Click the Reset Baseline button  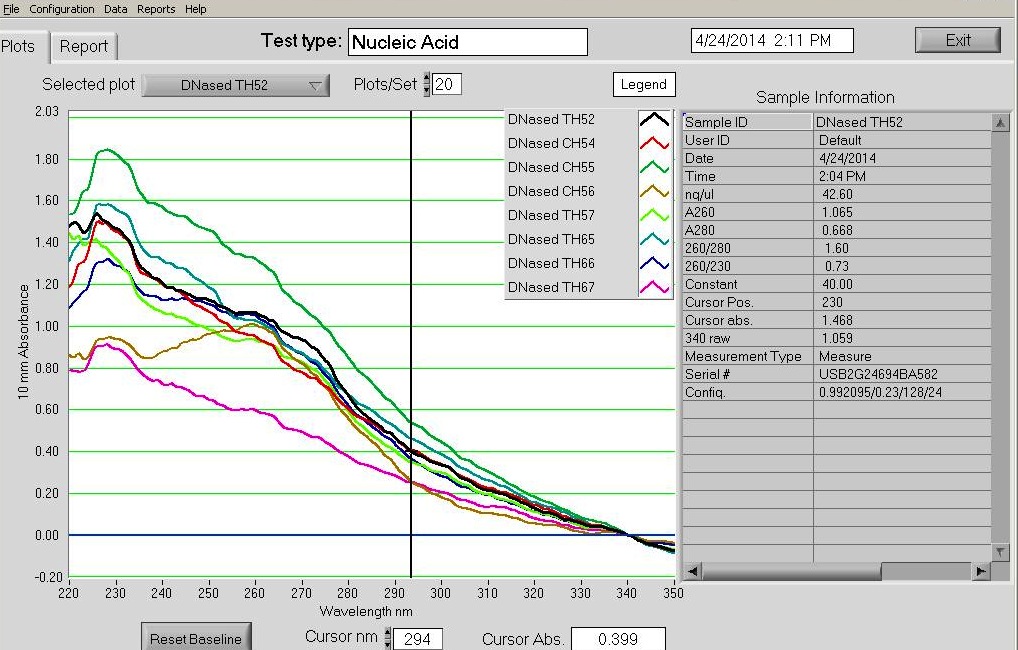pos(195,639)
